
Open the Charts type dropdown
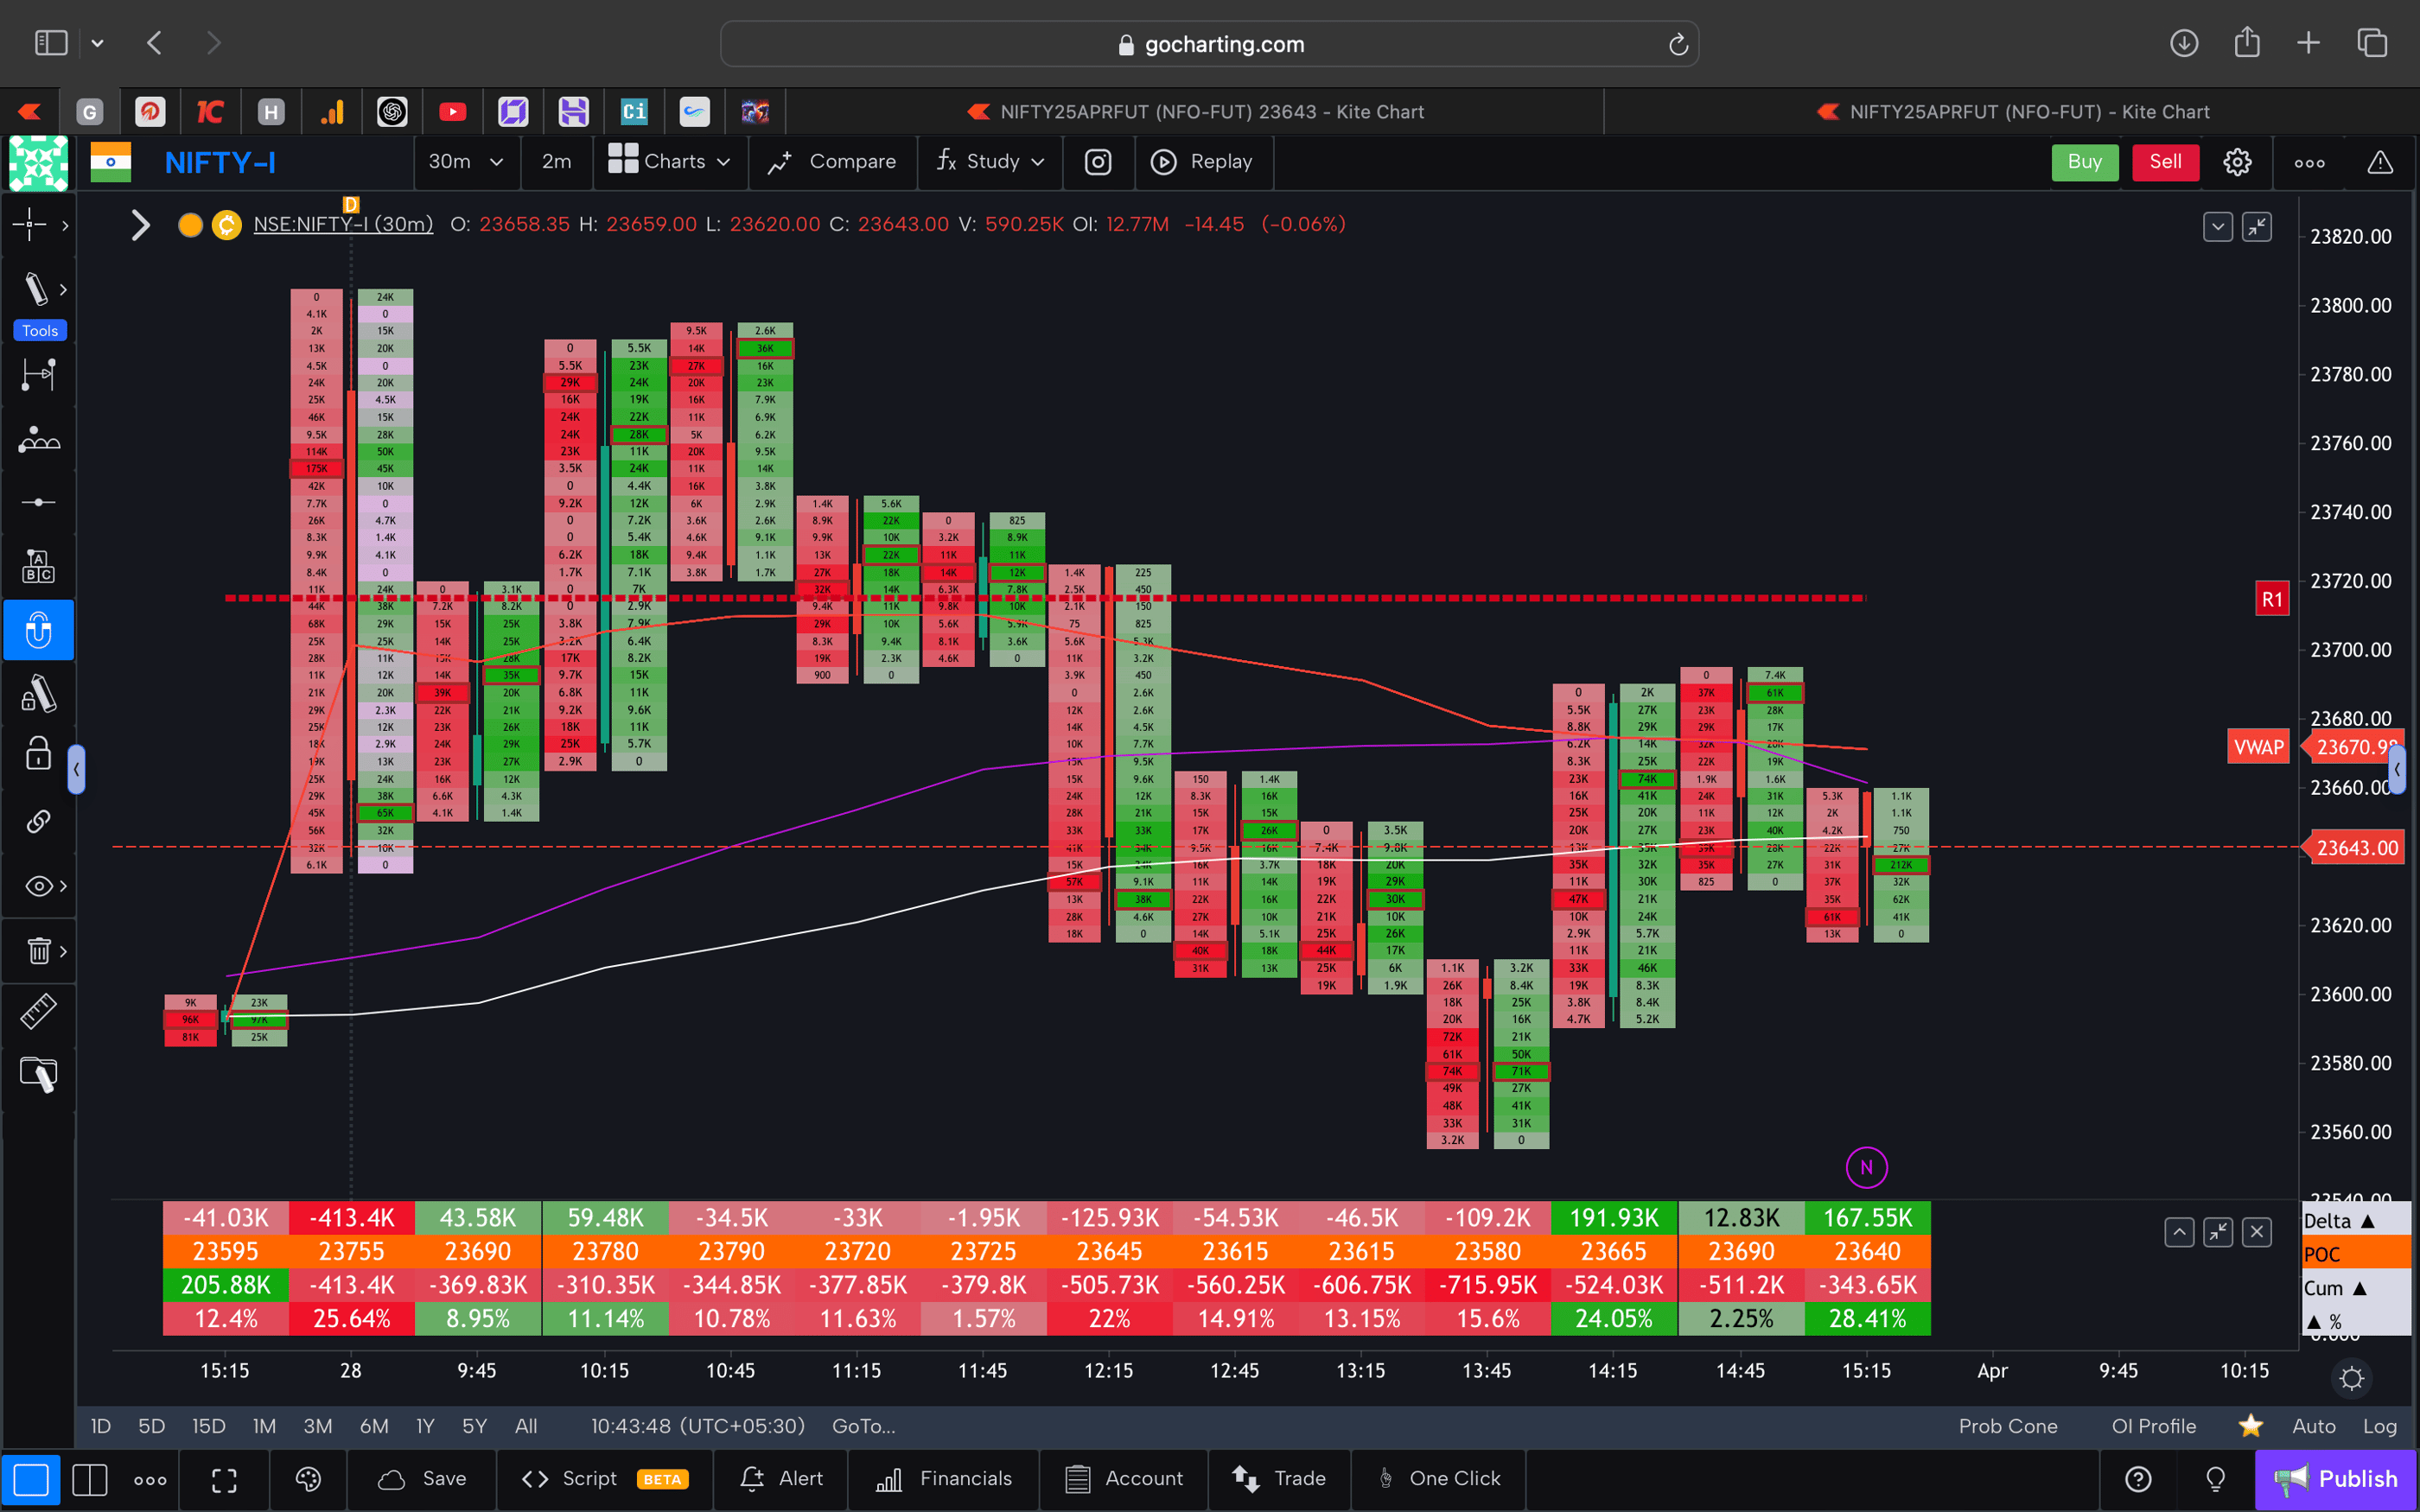[670, 162]
